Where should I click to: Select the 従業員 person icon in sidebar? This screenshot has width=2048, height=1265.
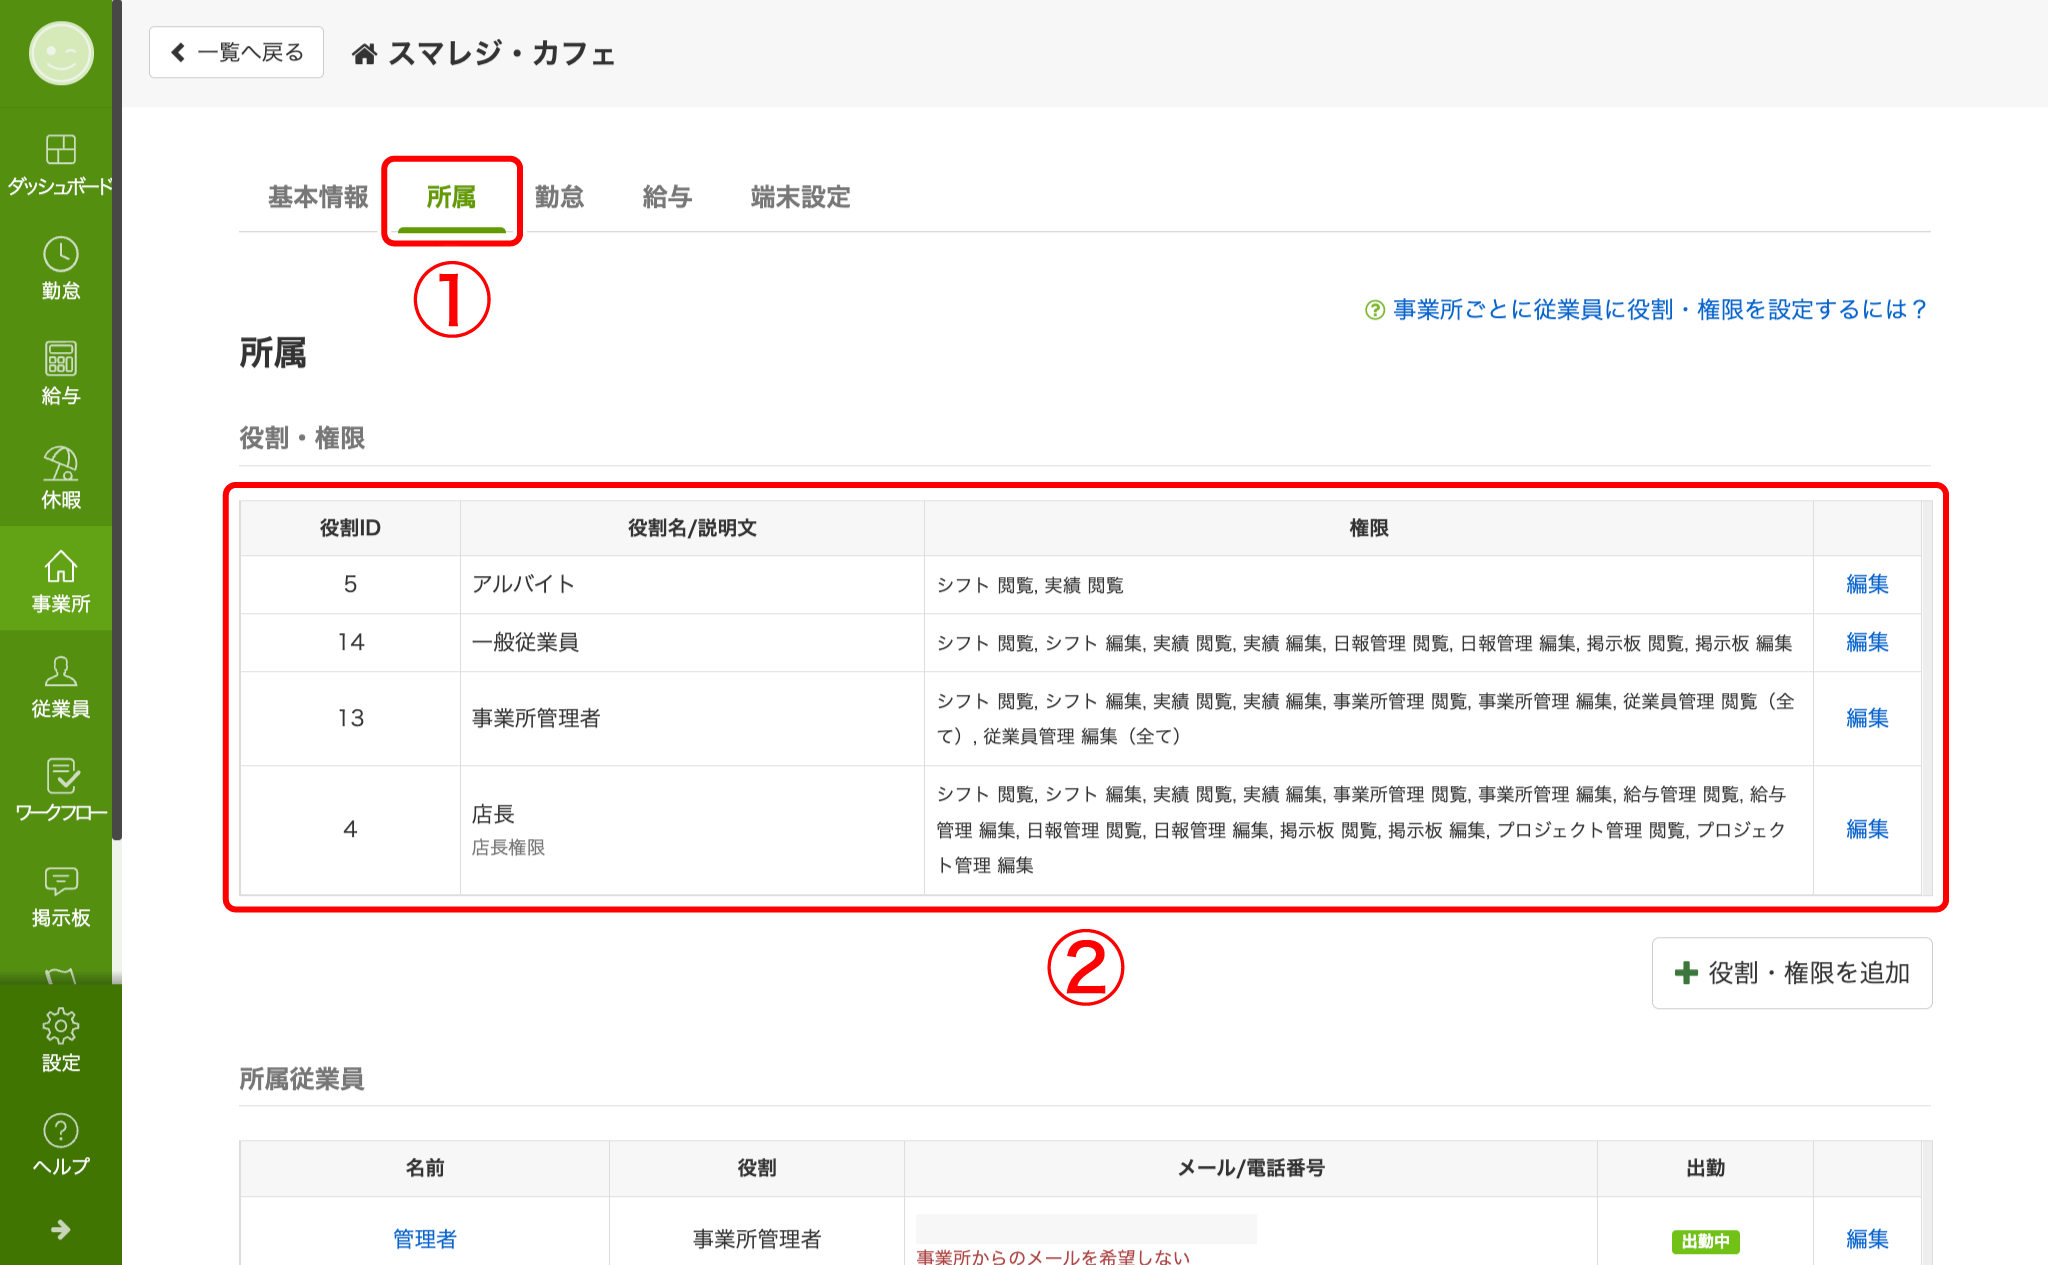(60, 672)
